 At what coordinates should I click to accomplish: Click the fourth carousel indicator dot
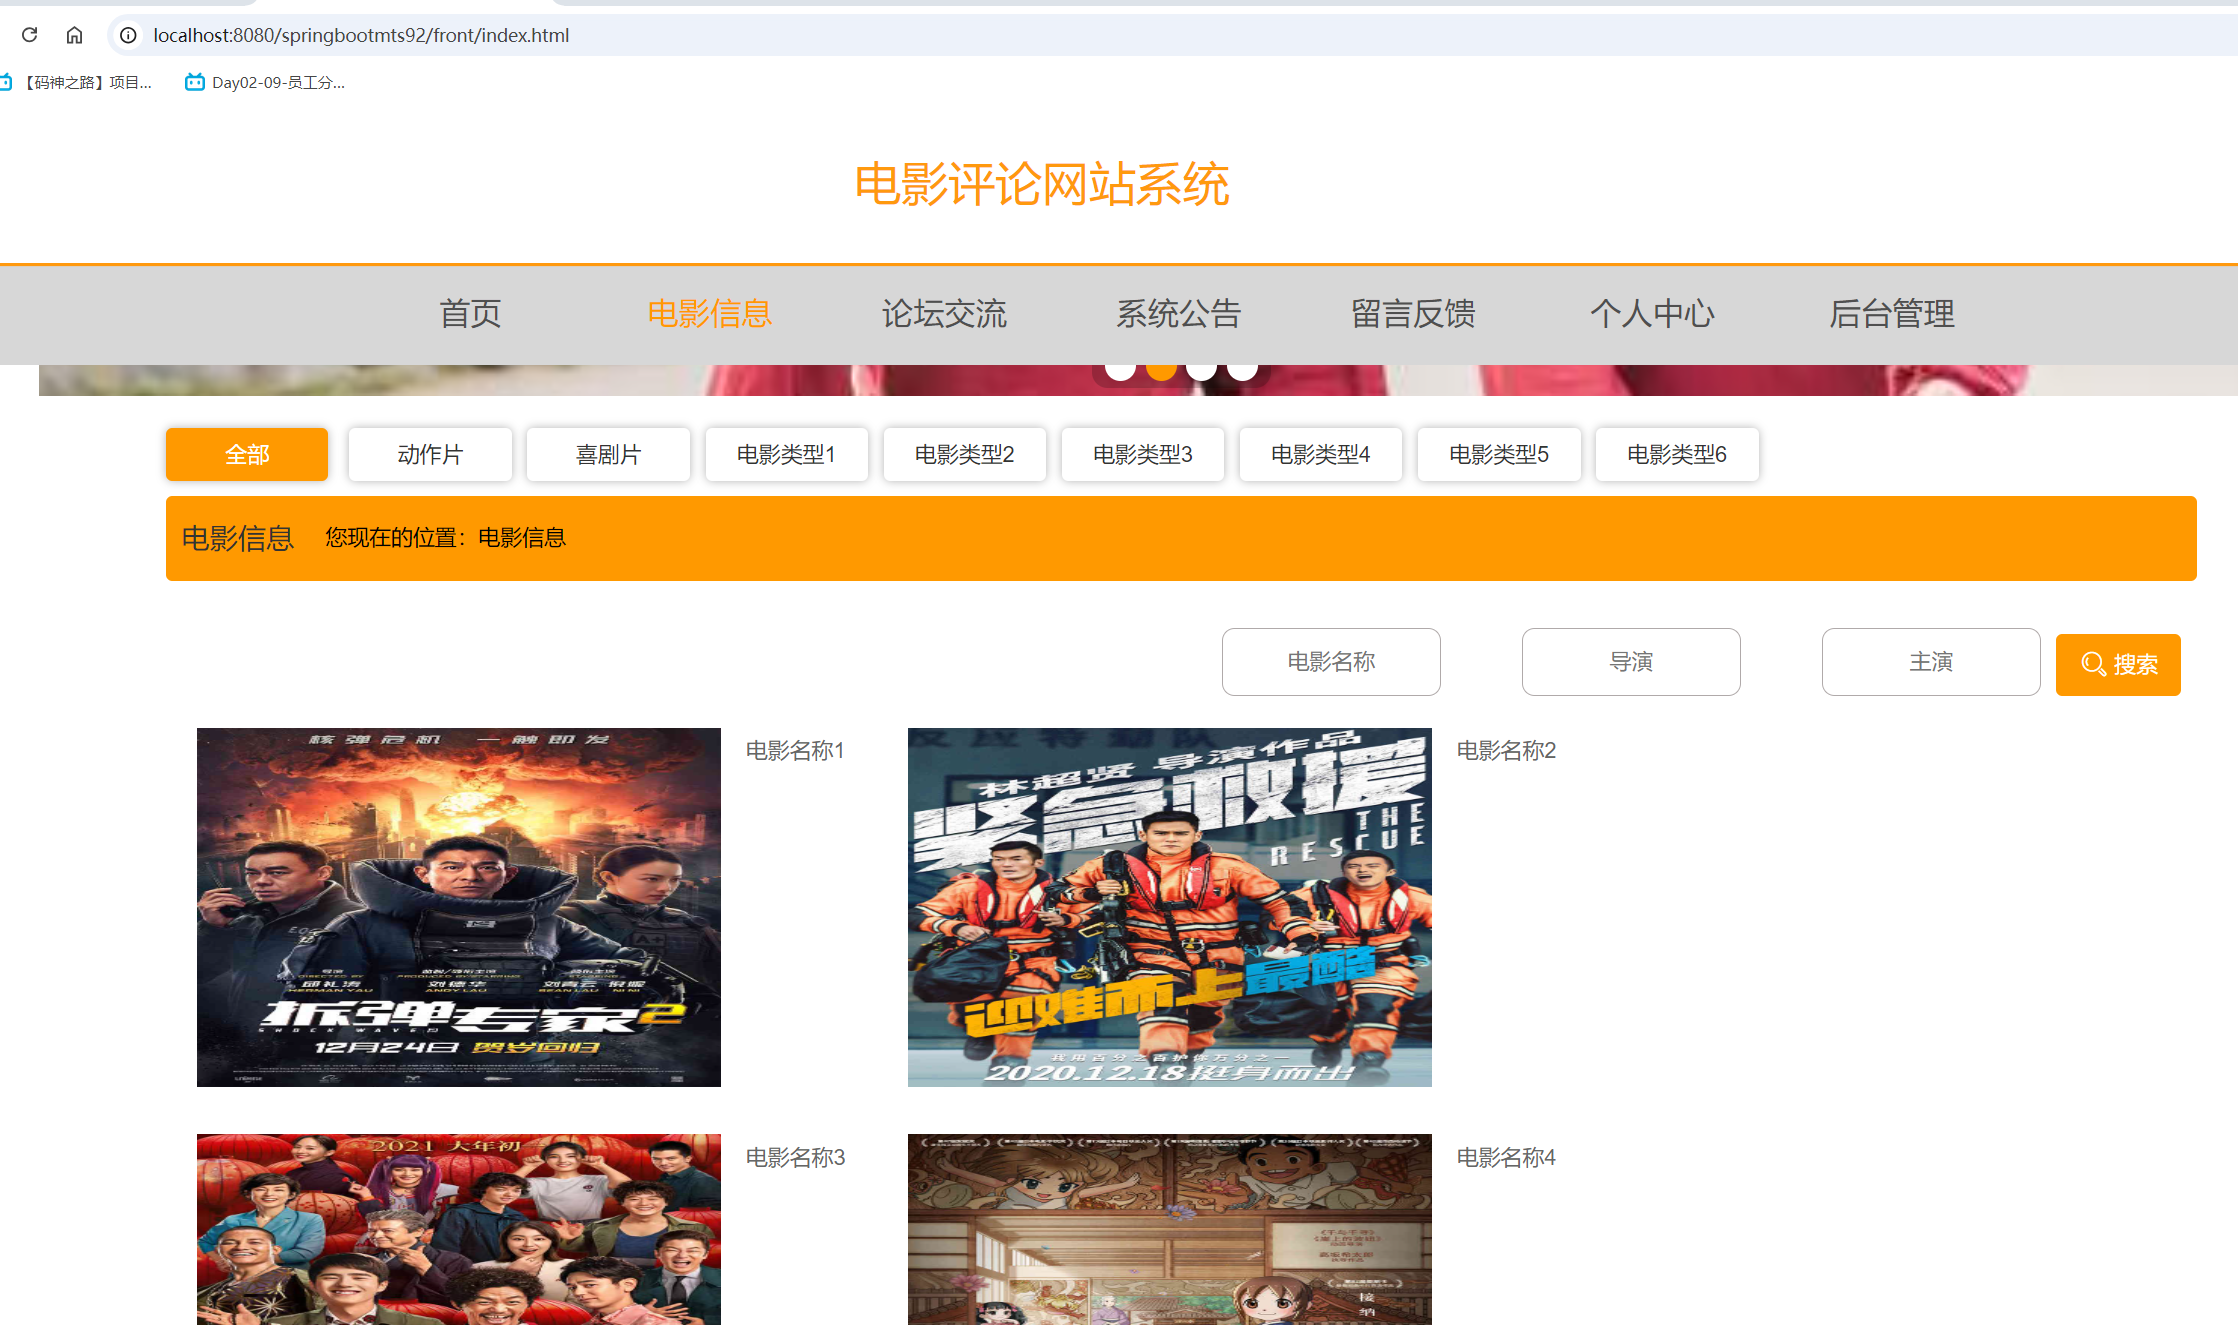pyautogui.click(x=1242, y=368)
